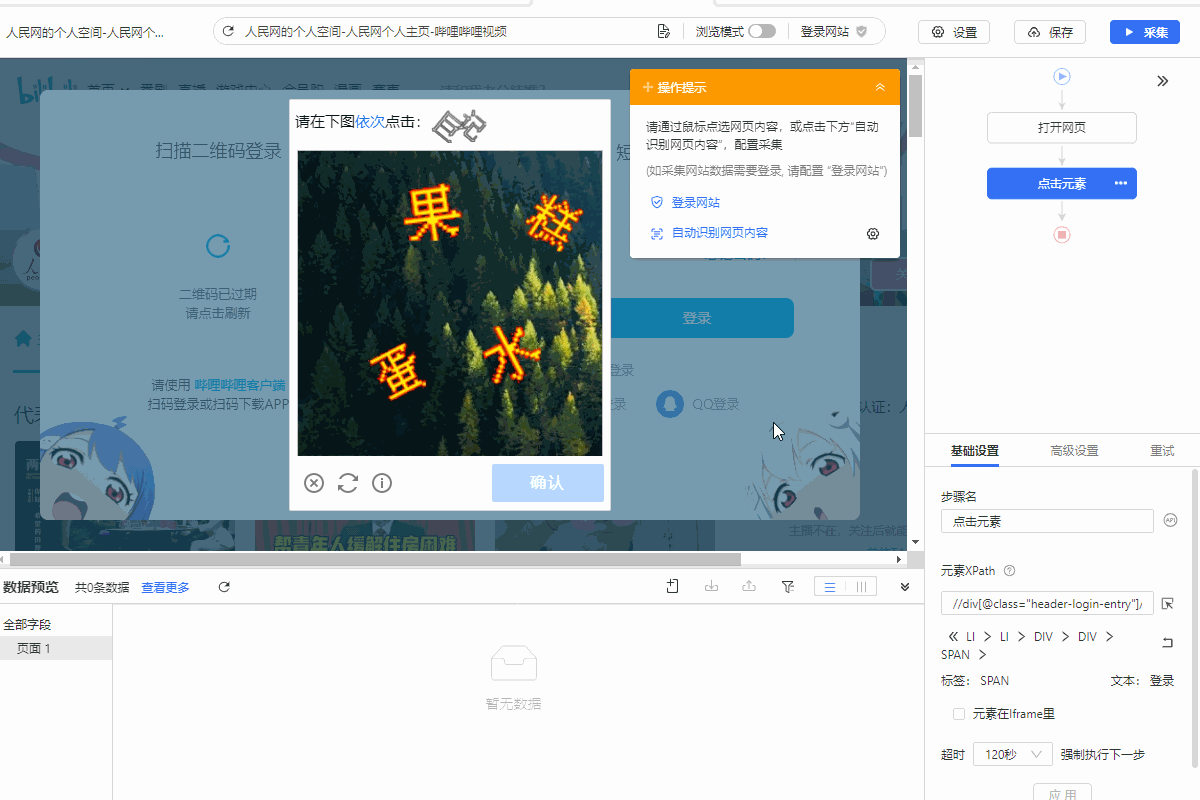Click the export data icon
Viewport: 1200px width, 800px height.
pyautogui.click(x=749, y=587)
